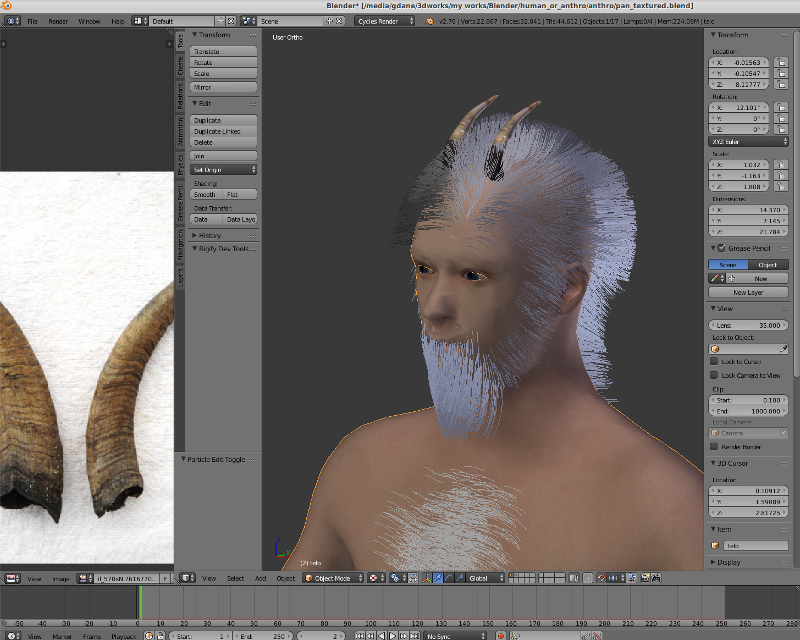This screenshot has height=640, width=800.
Task: Open the Cycles Render engine dropdown
Action: click(385, 20)
